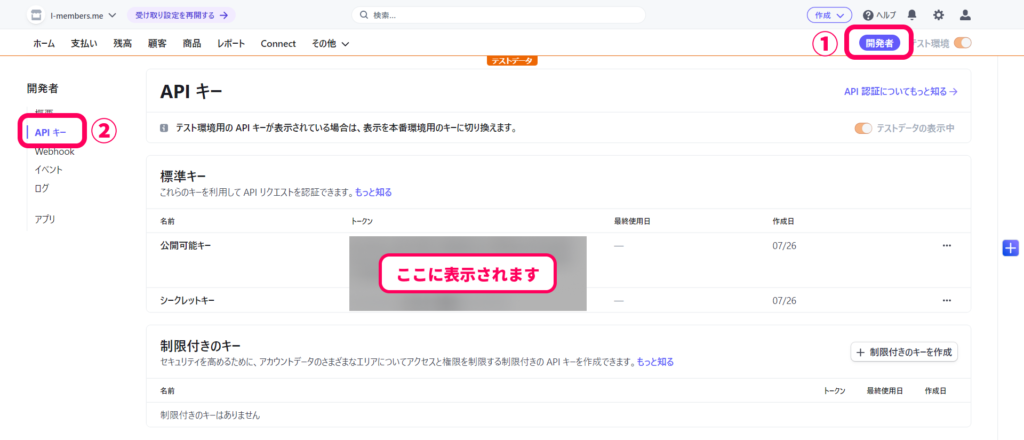Open the Connect tab
1024x440 pixels.
pos(278,44)
